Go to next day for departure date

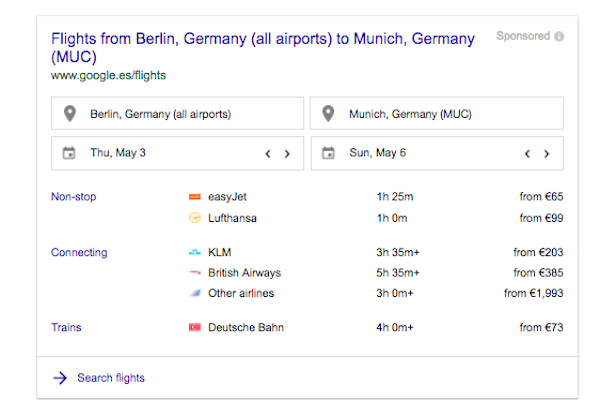point(287,154)
